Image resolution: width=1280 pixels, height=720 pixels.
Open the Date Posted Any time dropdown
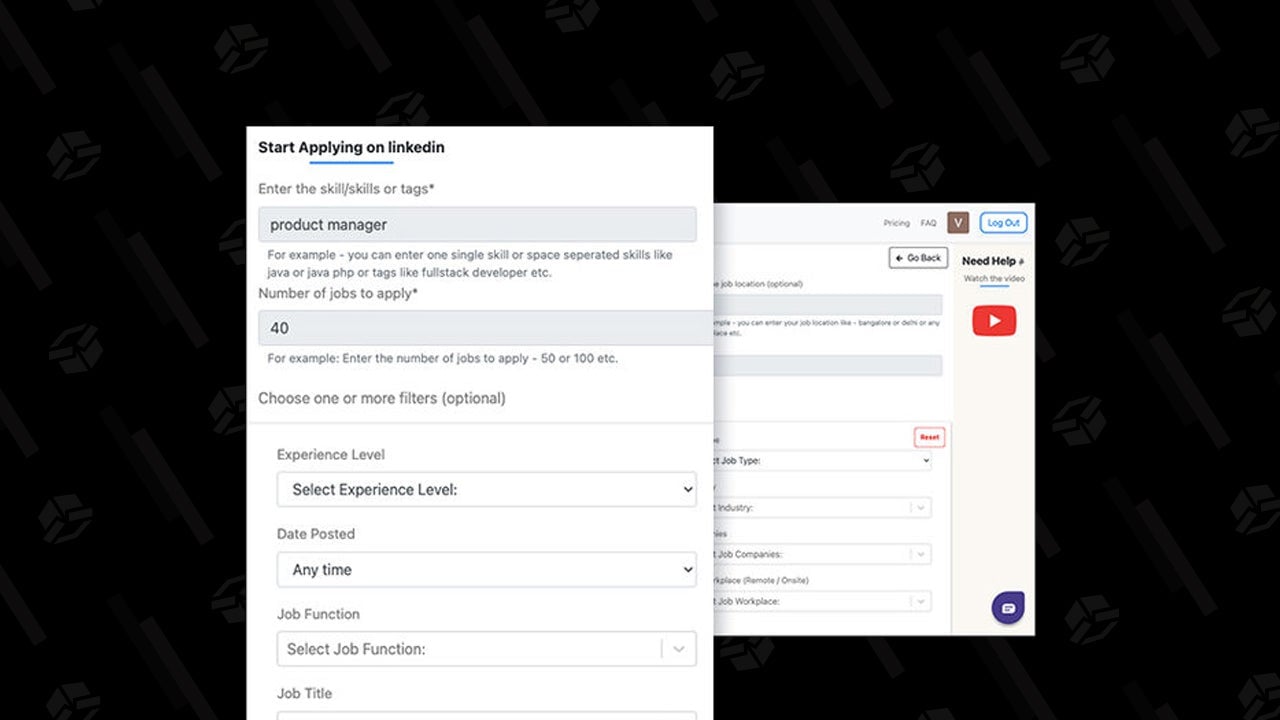pyautogui.click(x=487, y=570)
